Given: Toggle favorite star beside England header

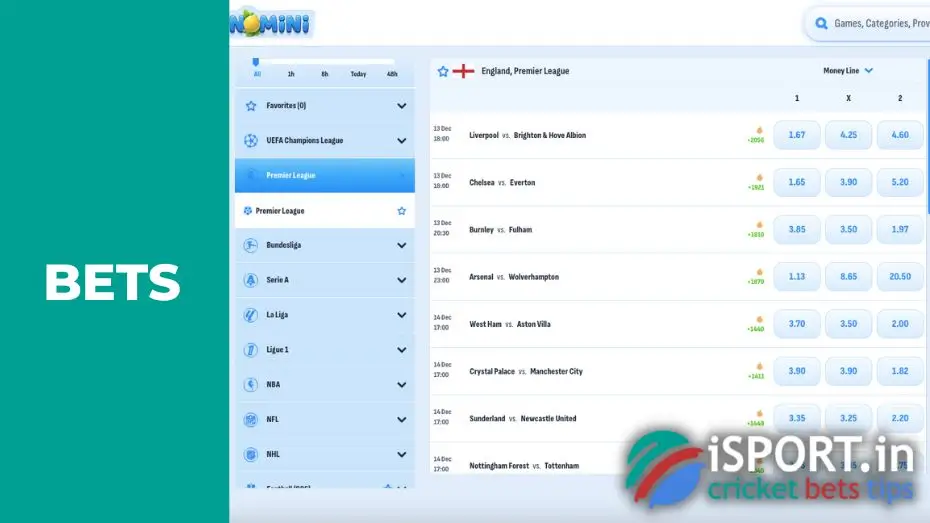Looking at the screenshot, I should click(x=442, y=71).
